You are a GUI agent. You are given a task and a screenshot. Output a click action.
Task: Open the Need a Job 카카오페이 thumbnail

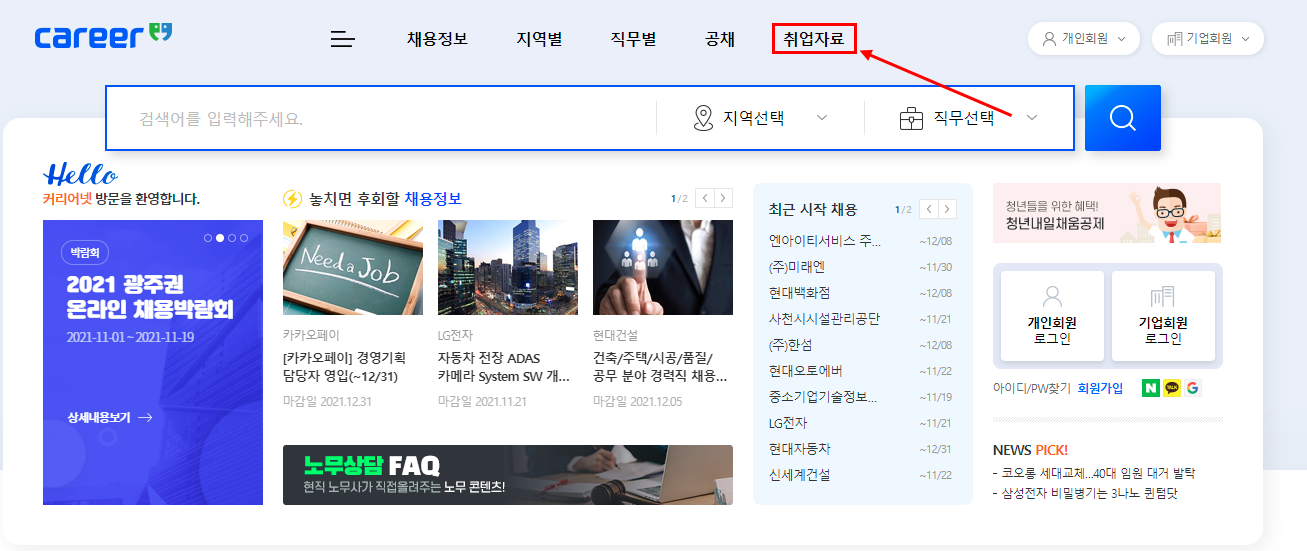pyautogui.click(x=353, y=268)
